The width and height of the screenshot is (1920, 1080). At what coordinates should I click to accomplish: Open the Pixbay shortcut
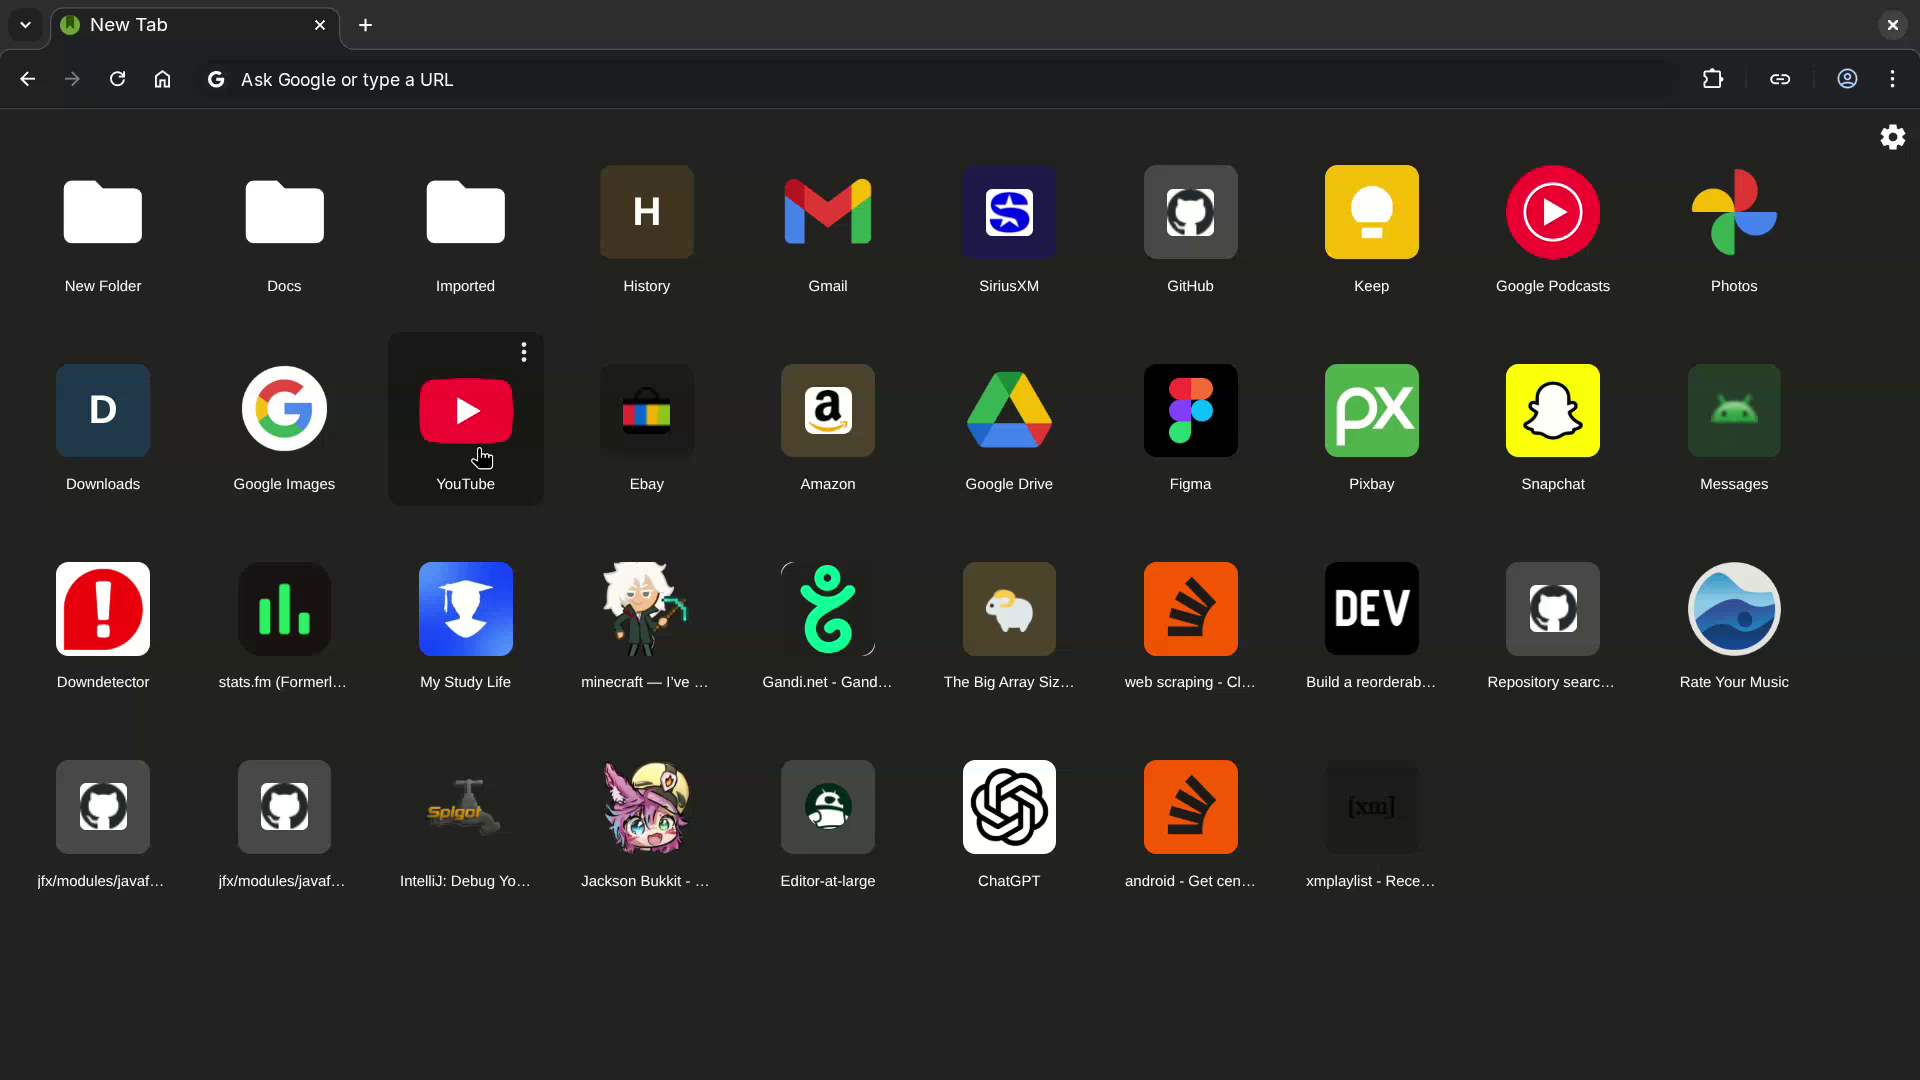[x=1371, y=410]
